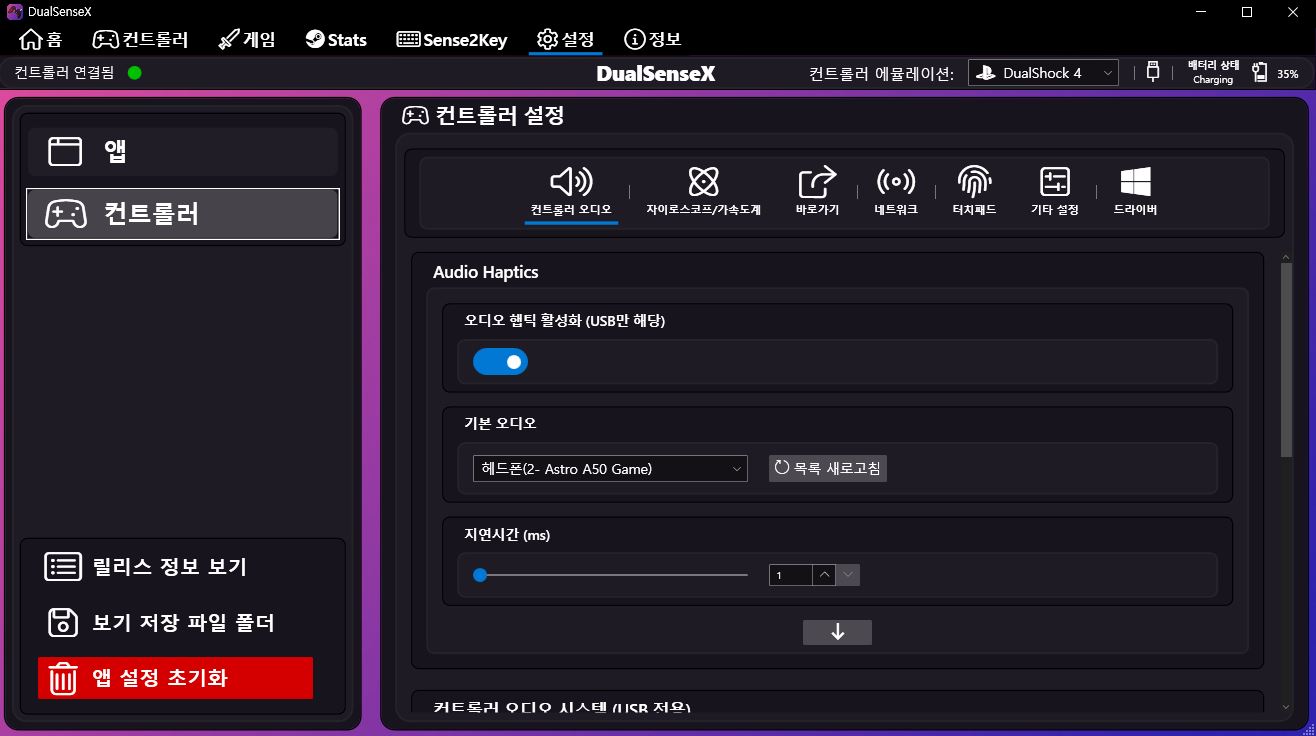Open the 기타 설정 sliders icon
This screenshot has width=1316, height=736.
click(1055, 182)
